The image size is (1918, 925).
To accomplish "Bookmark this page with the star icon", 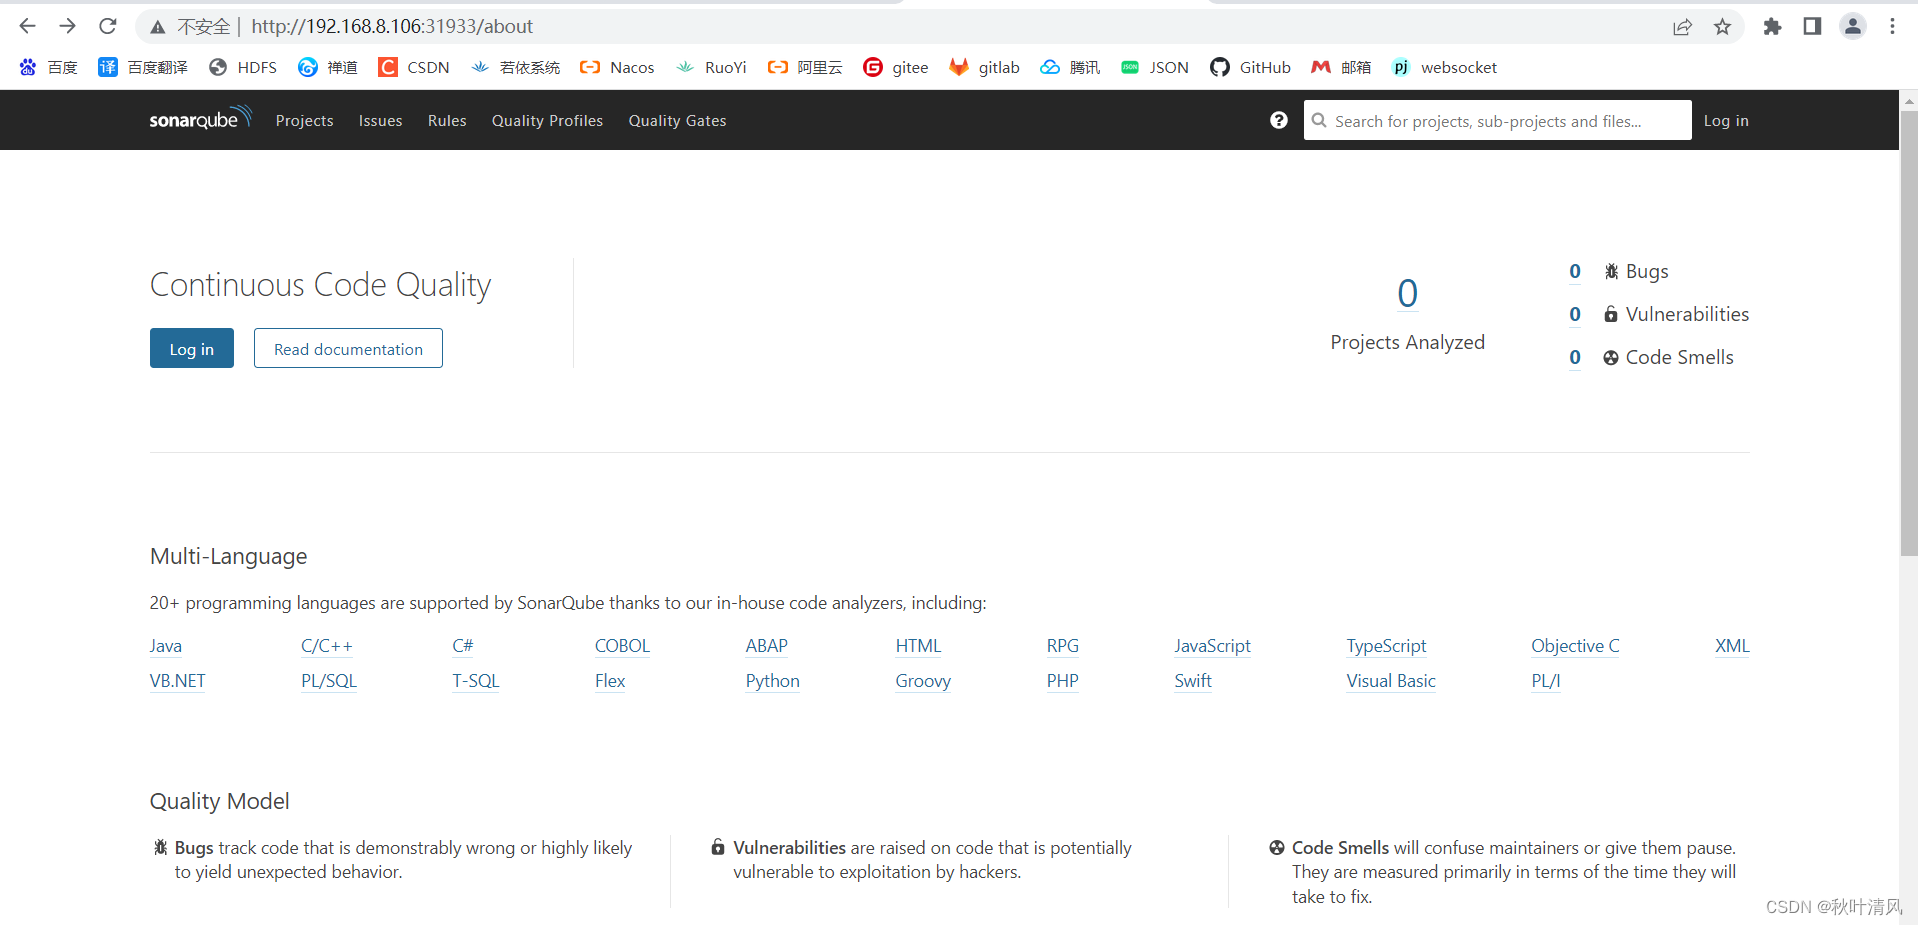I will [x=1722, y=27].
